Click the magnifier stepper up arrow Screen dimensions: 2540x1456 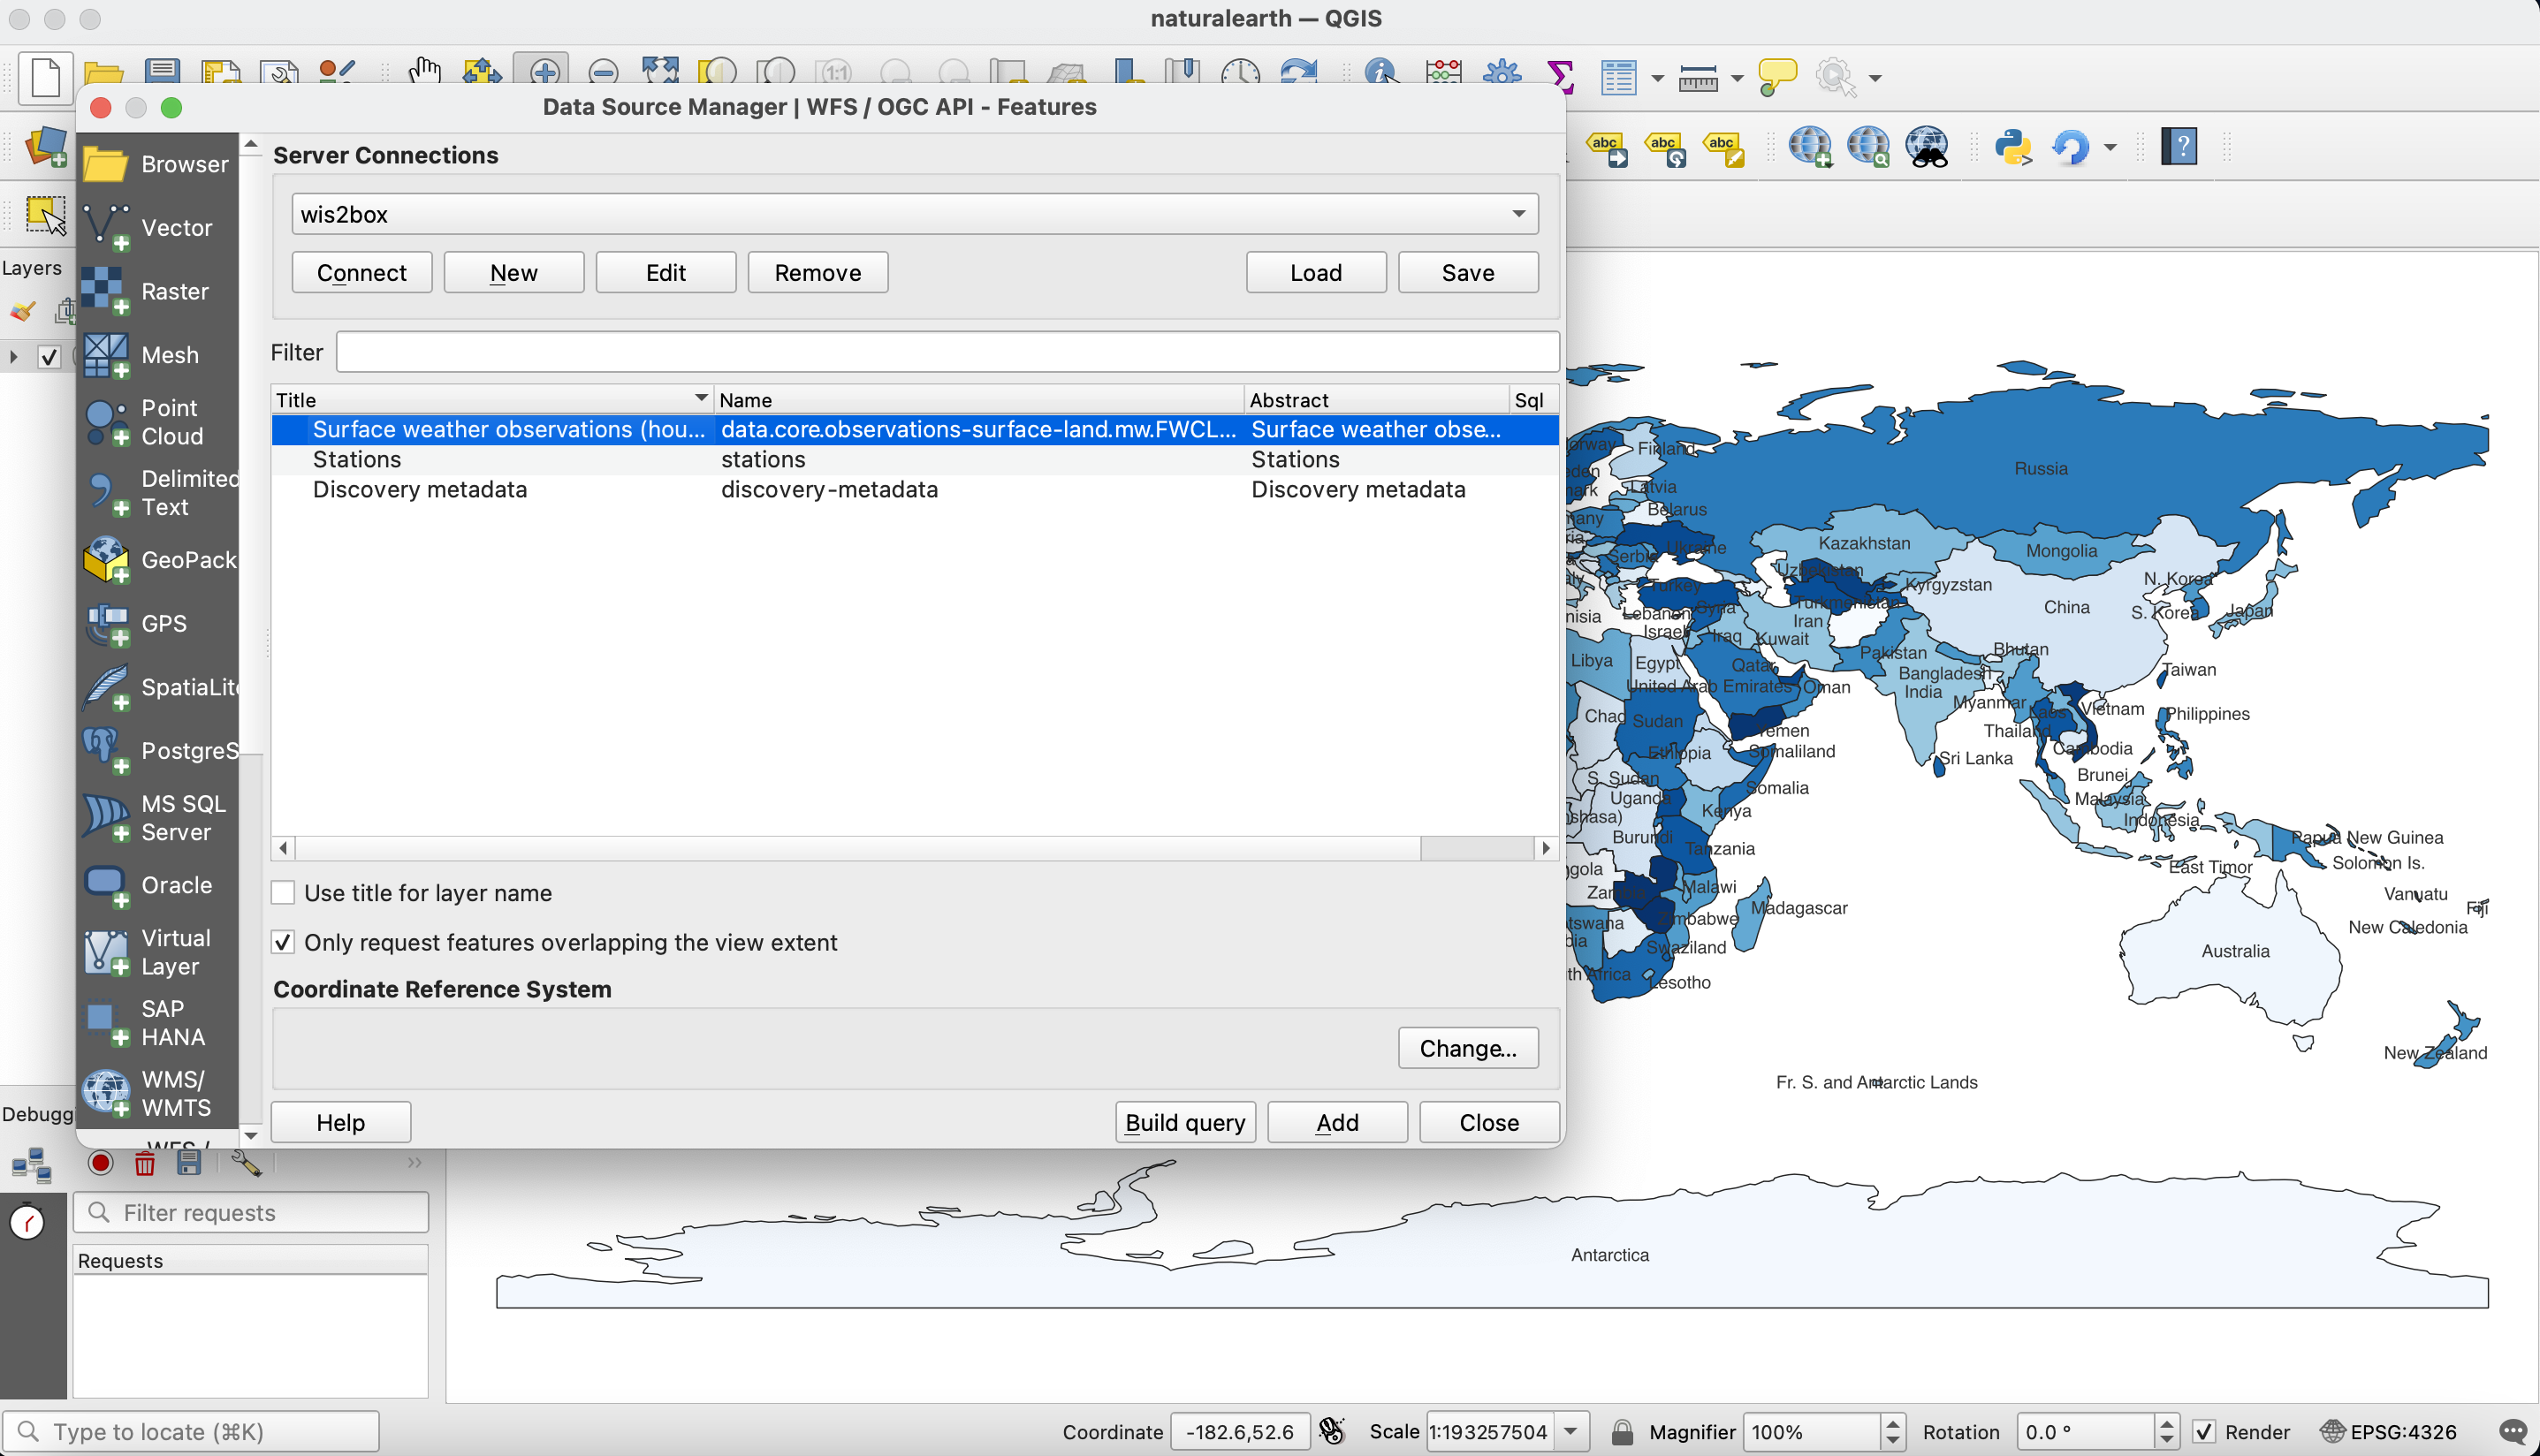(1893, 1424)
